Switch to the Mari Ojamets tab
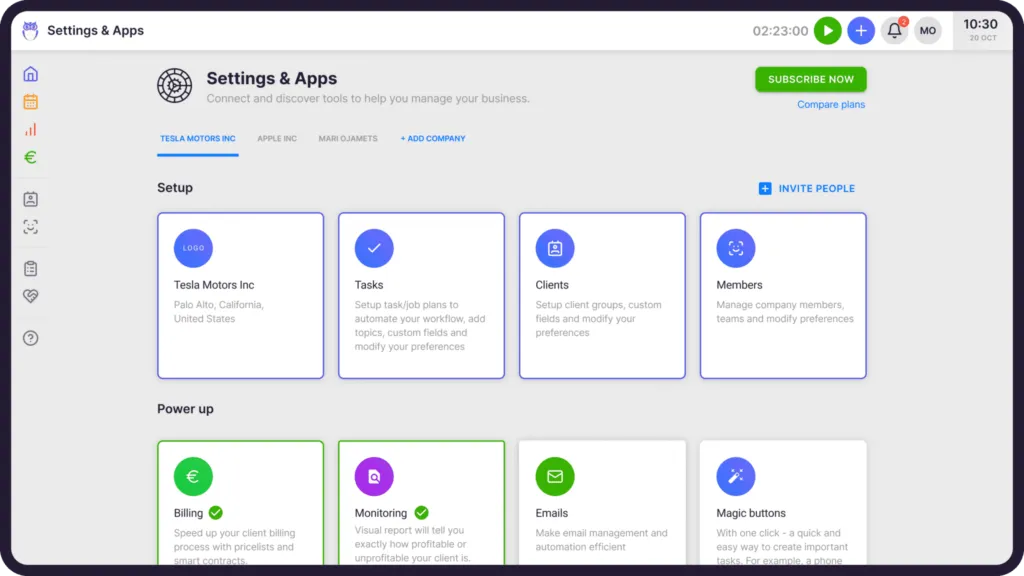 pos(348,138)
